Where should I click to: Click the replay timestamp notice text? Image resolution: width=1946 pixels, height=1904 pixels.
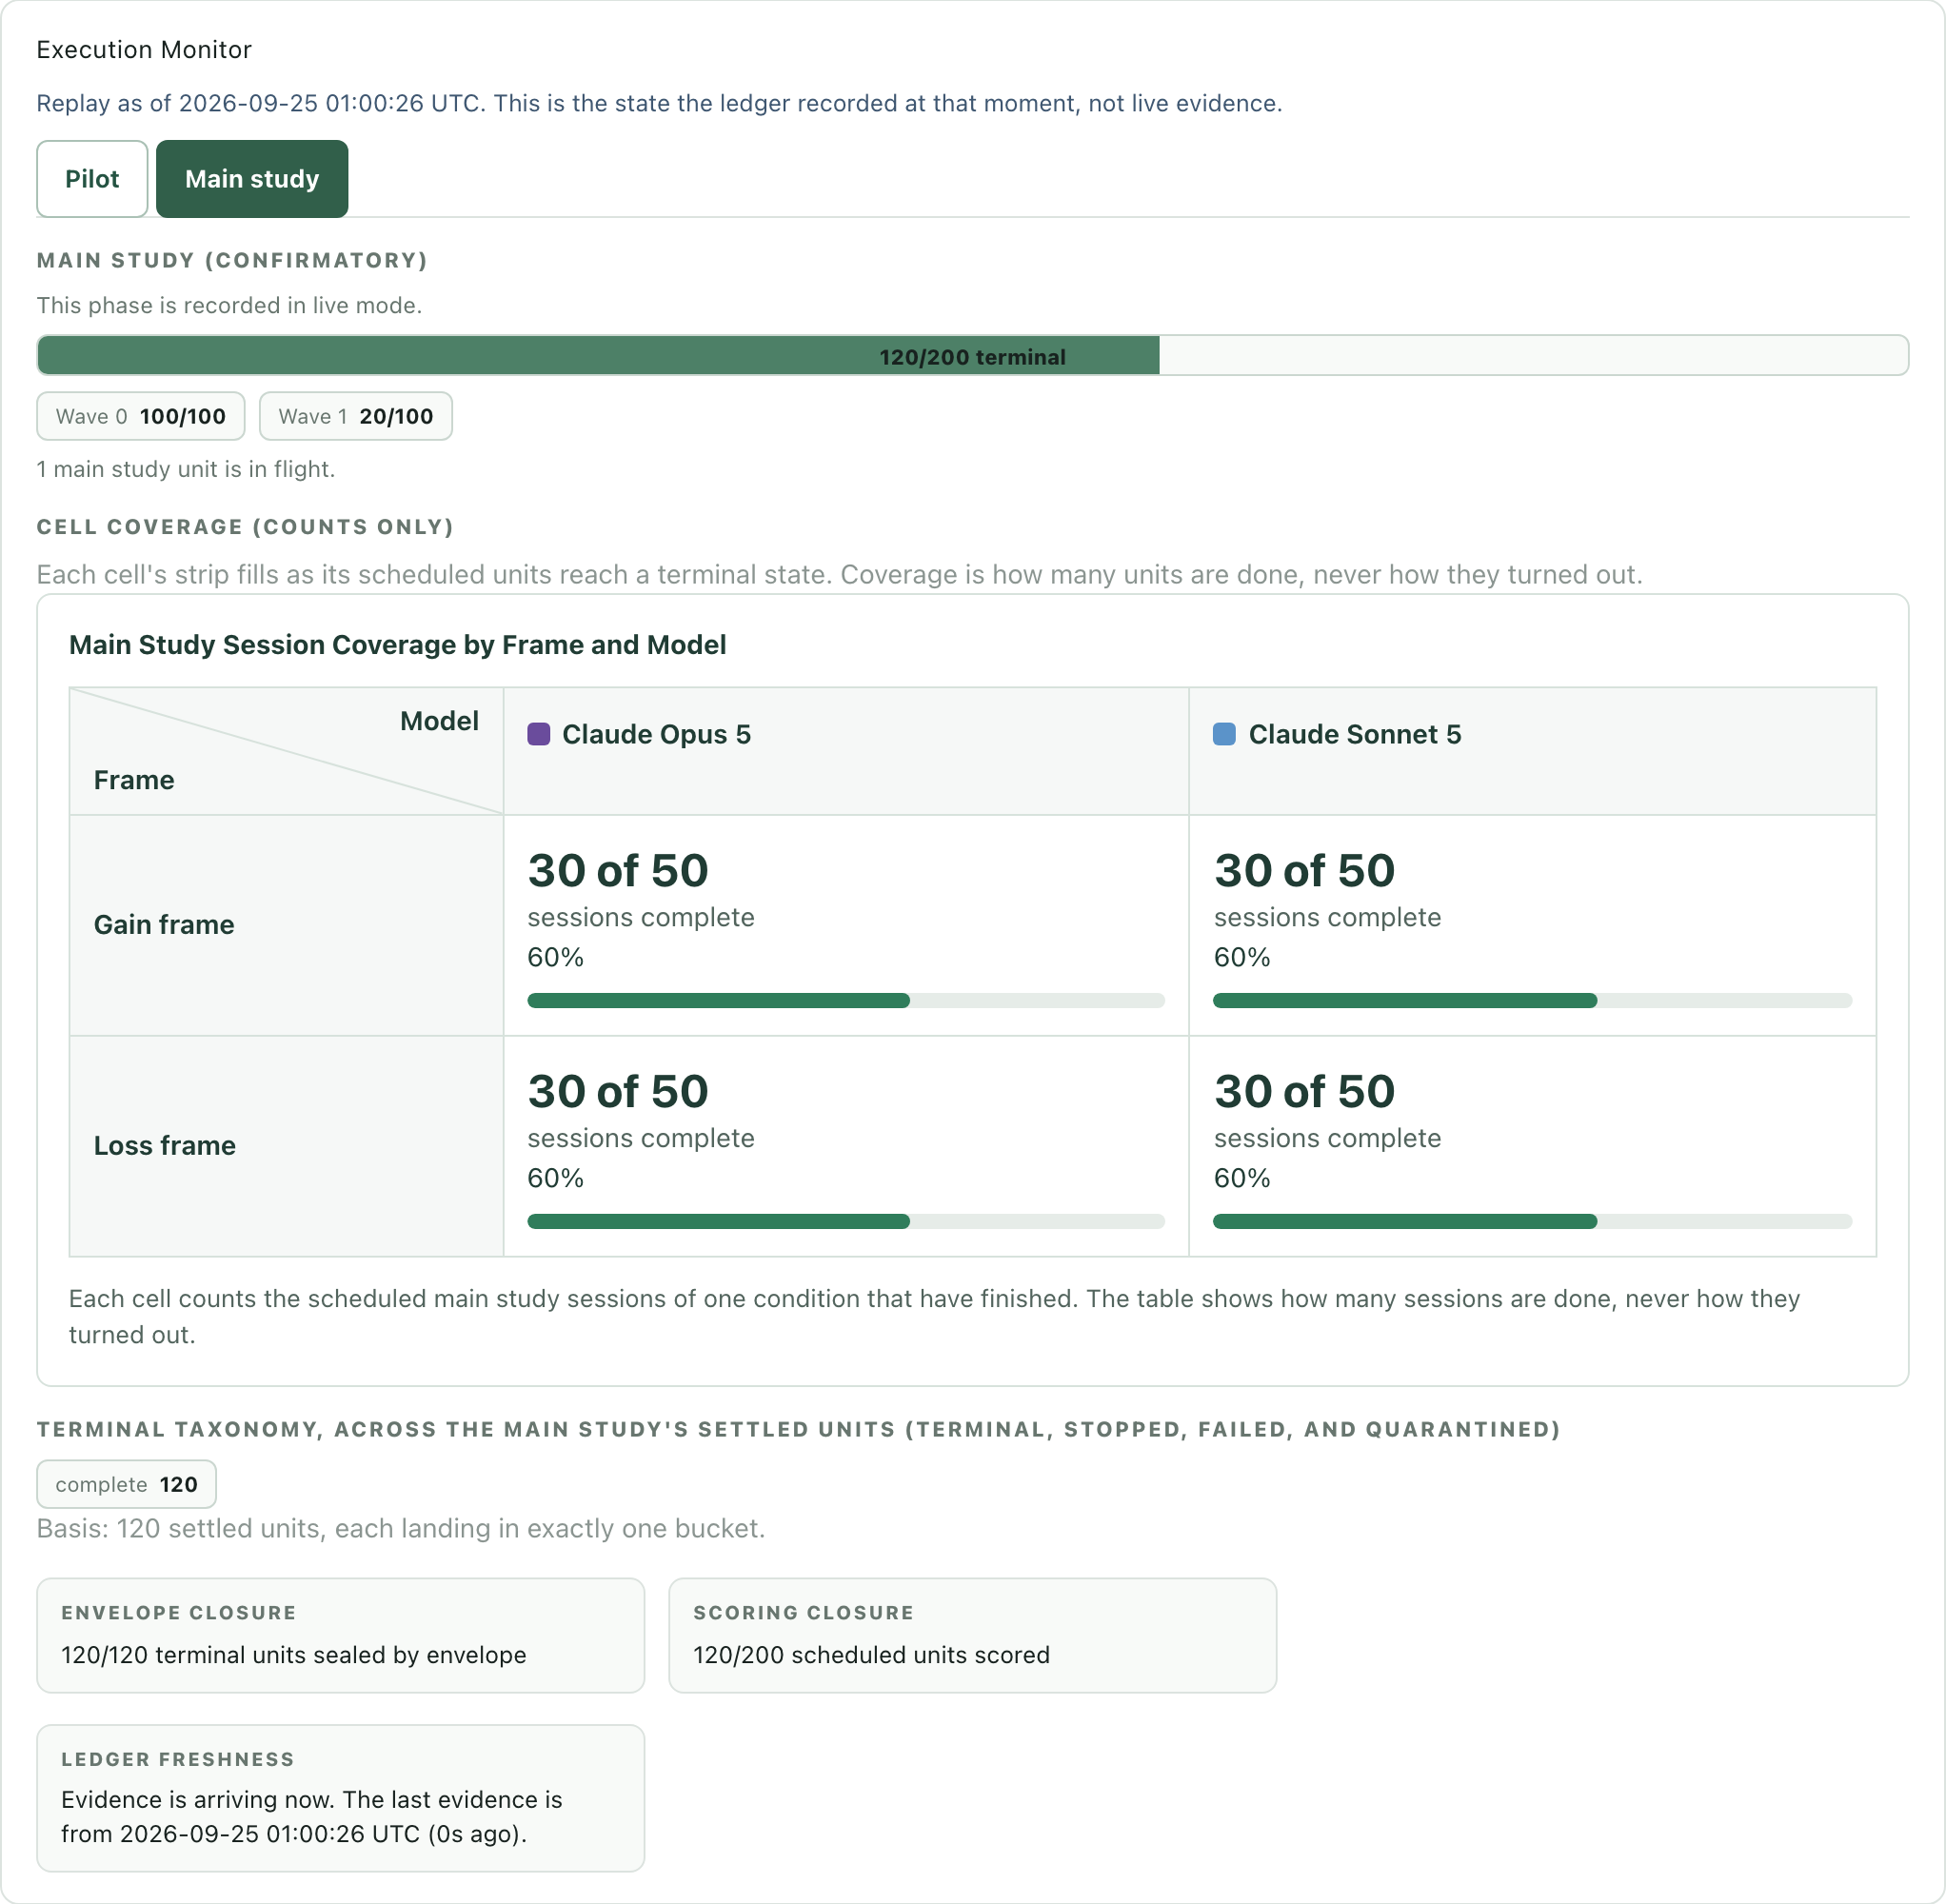coord(659,103)
